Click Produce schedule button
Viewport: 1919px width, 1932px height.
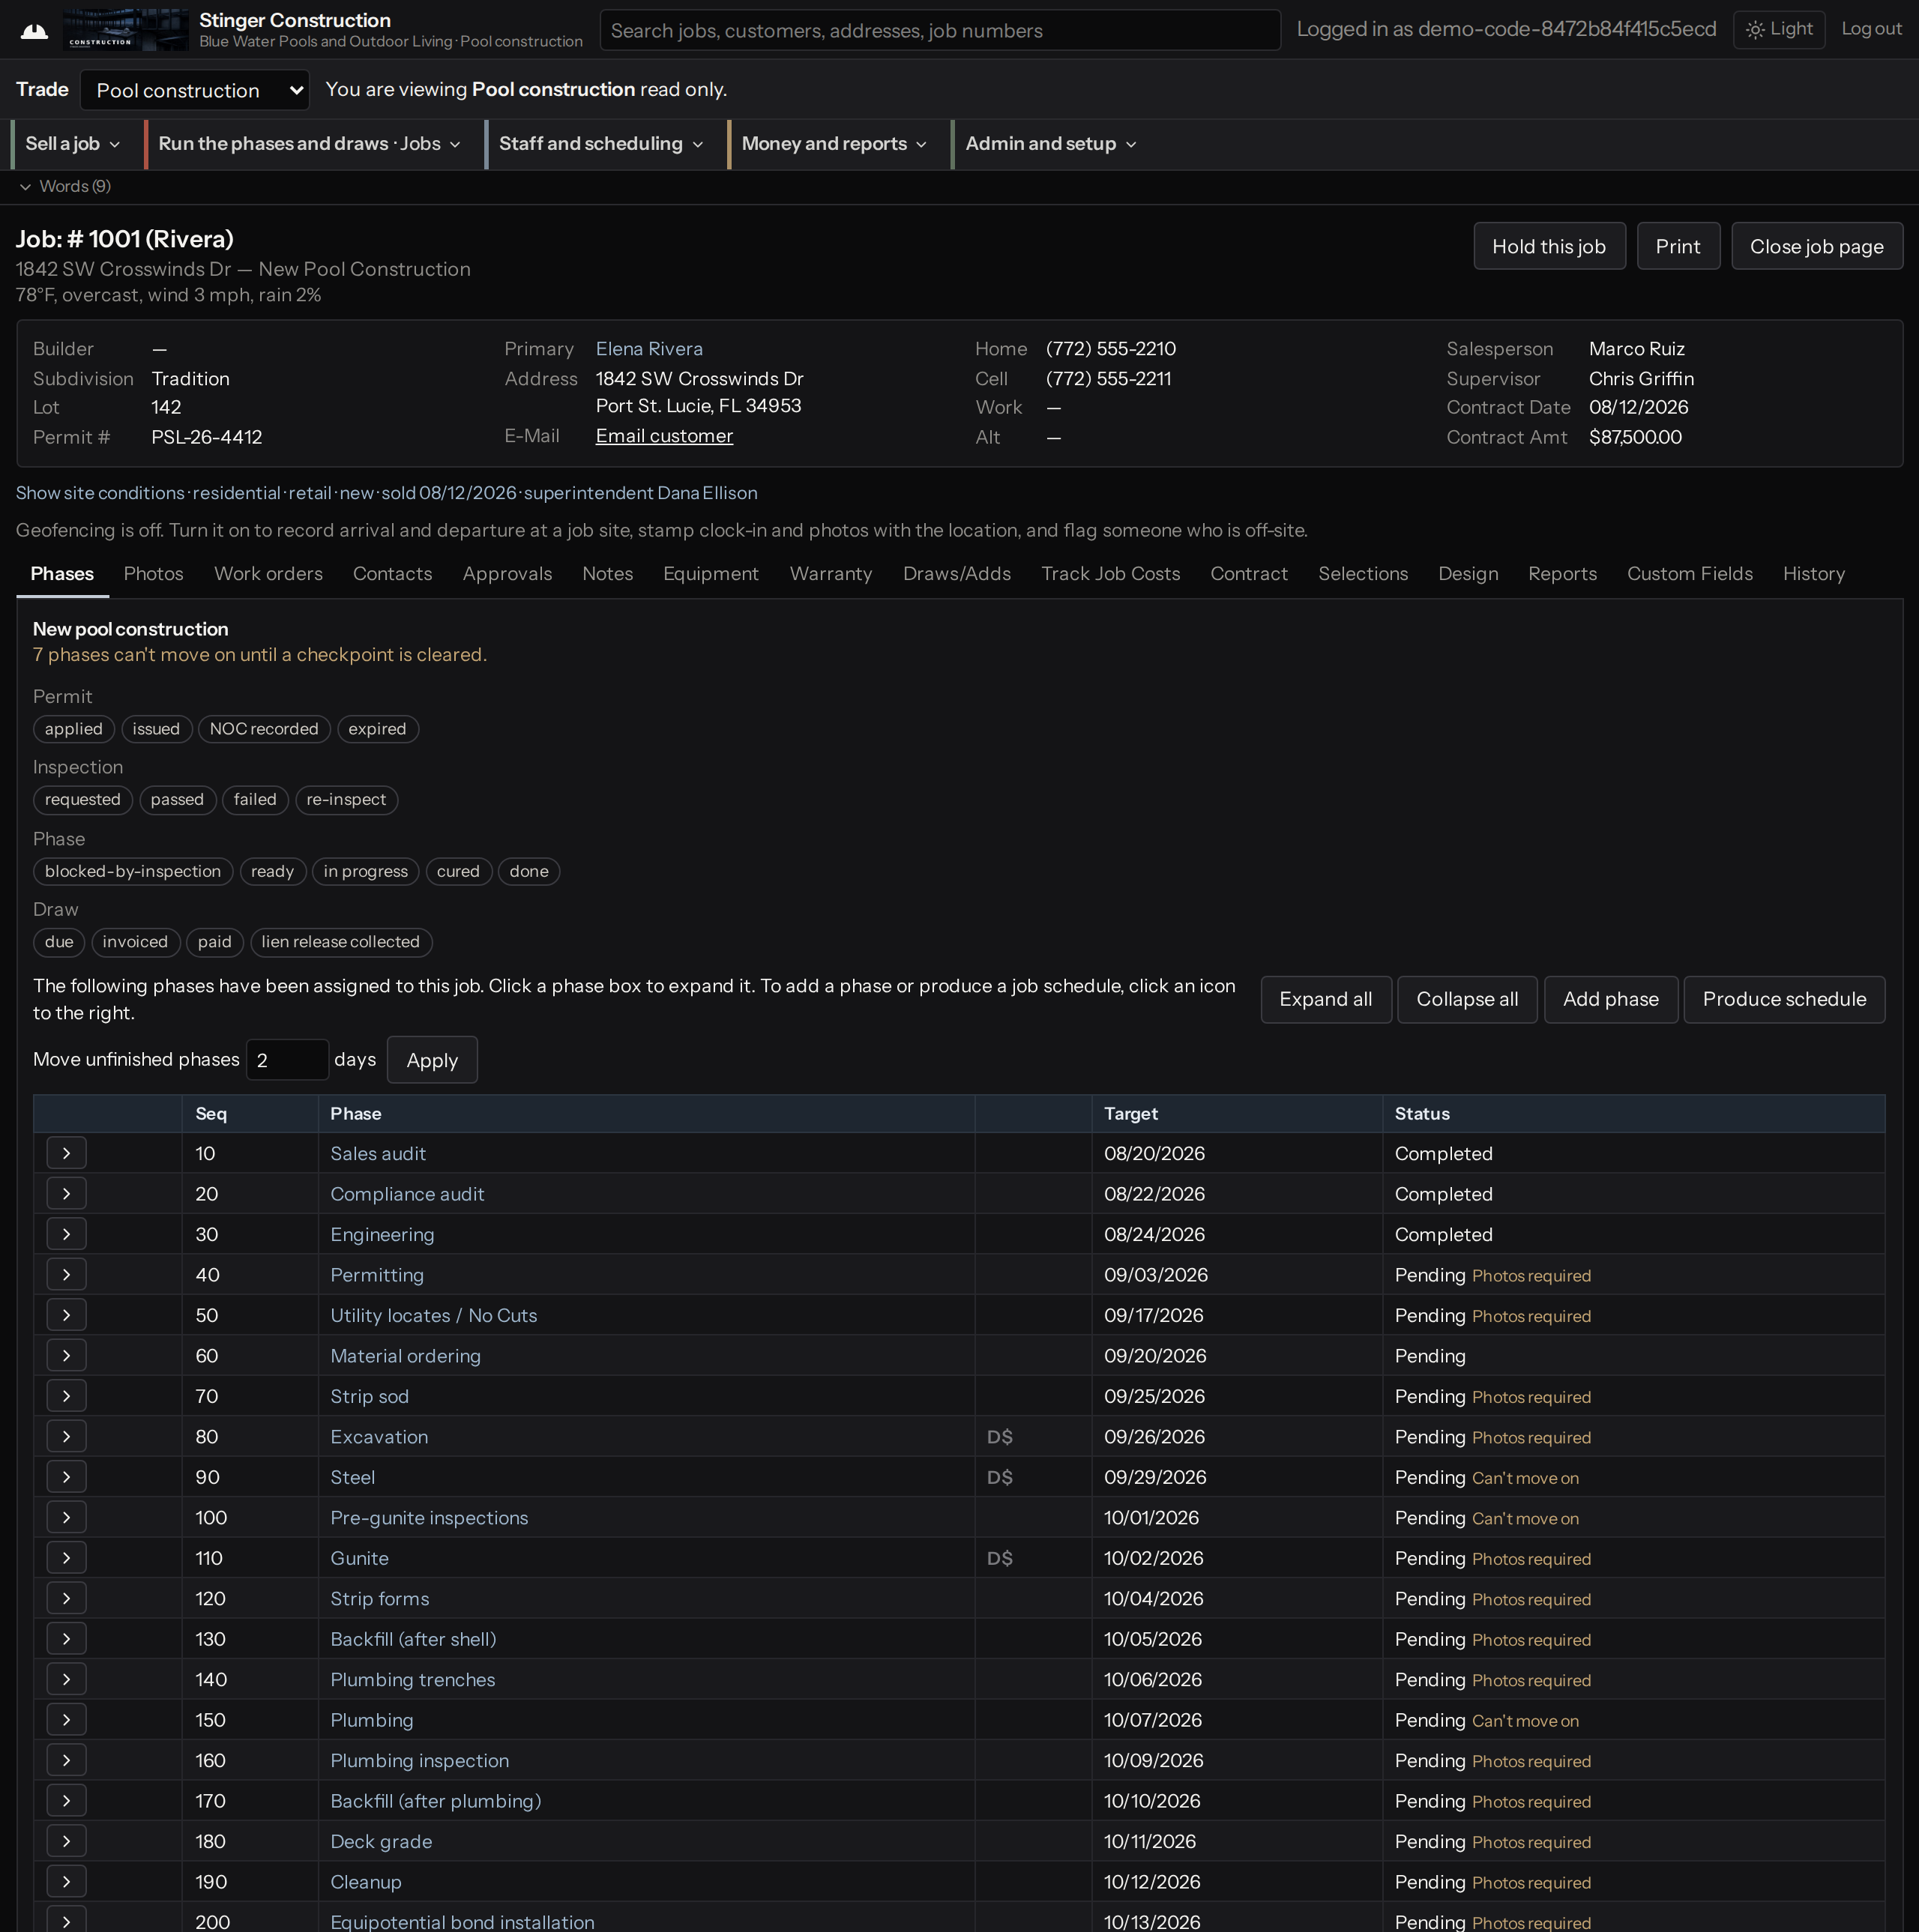pos(1783,999)
